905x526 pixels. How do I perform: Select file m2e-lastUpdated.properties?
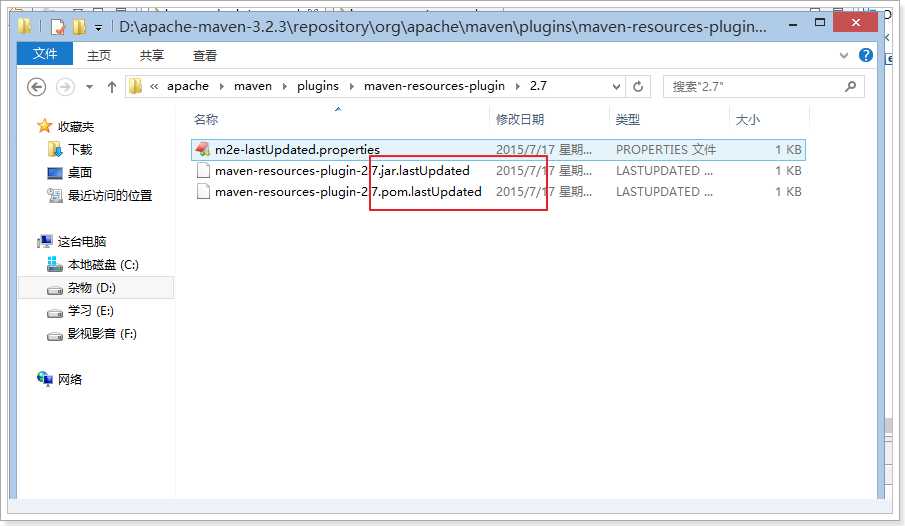297,150
